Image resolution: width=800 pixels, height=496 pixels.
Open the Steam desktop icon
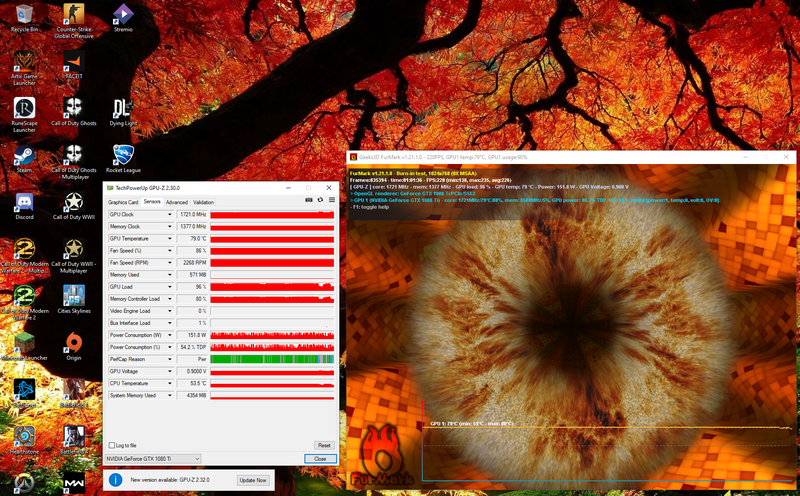click(x=24, y=159)
